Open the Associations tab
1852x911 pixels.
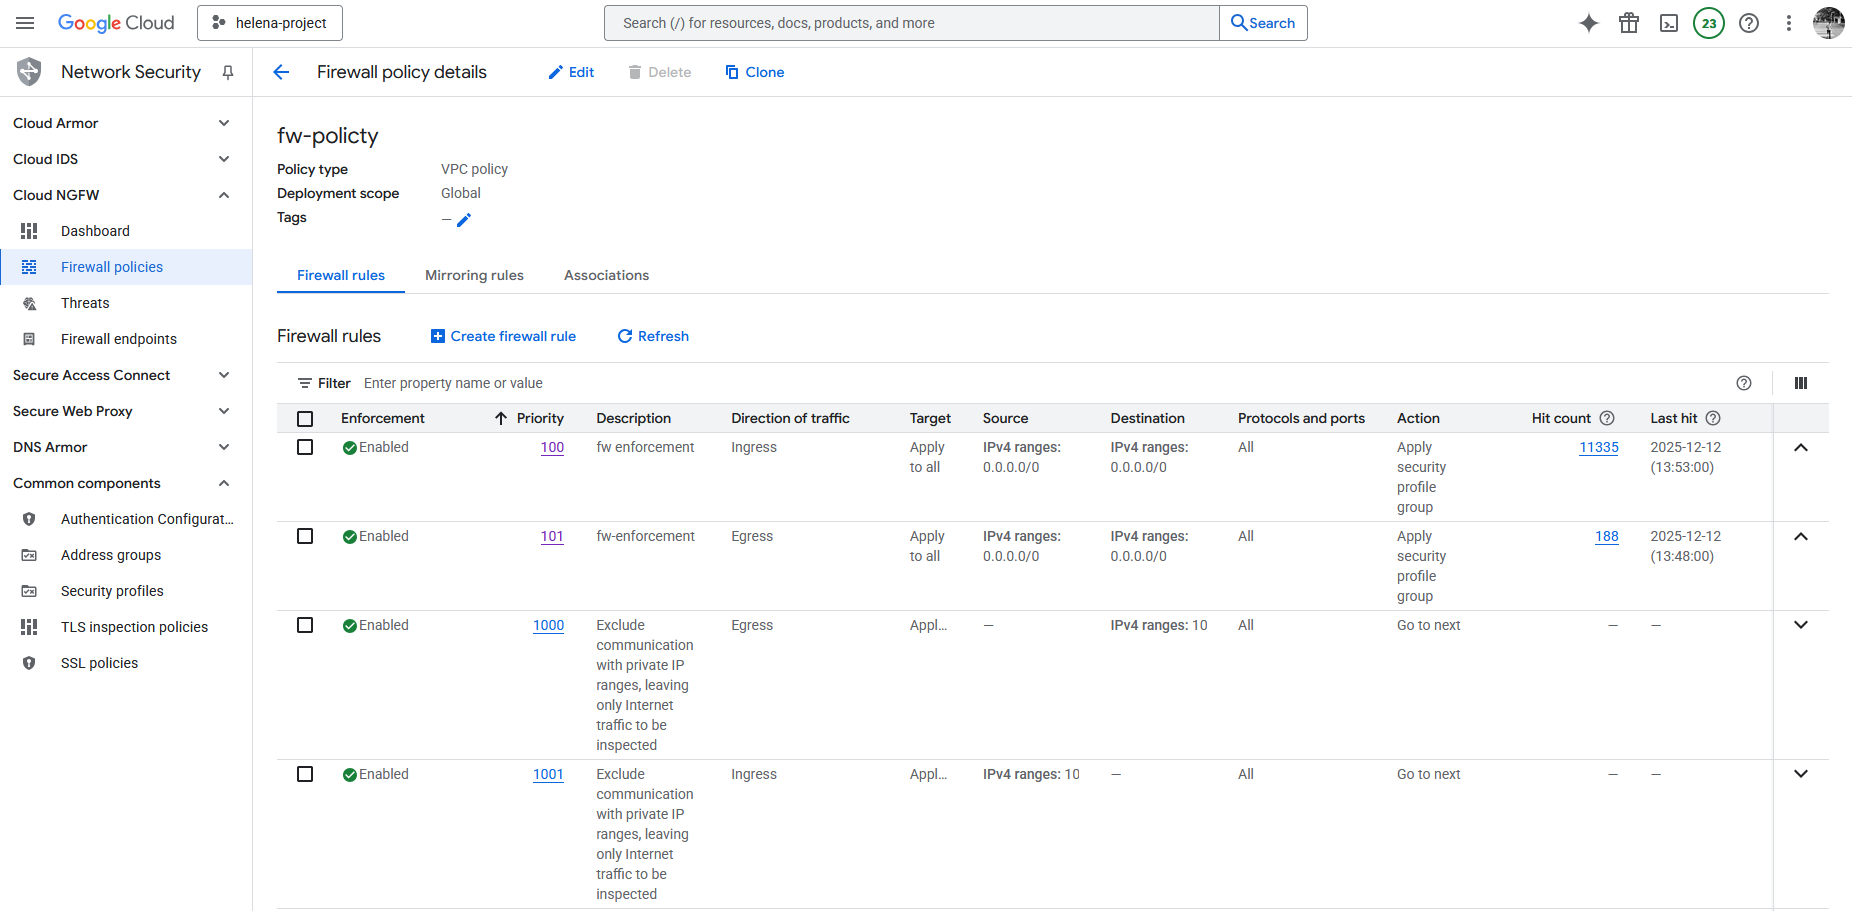pyautogui.click(x=606, y=275)
